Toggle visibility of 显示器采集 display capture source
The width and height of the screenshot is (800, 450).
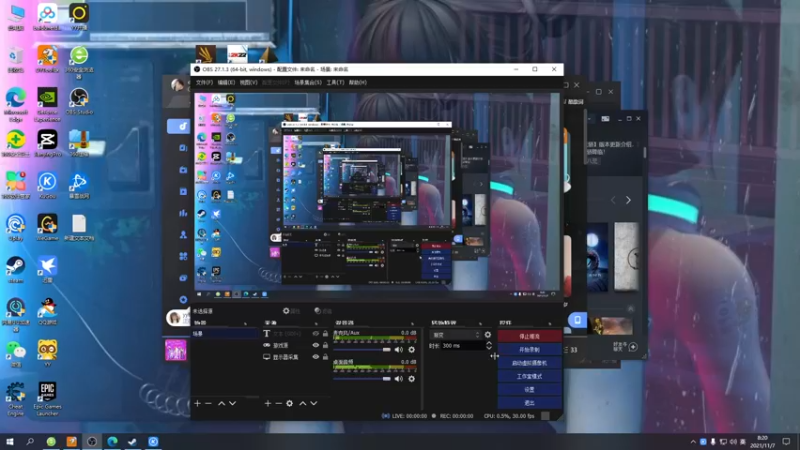[x=315, y=357]
